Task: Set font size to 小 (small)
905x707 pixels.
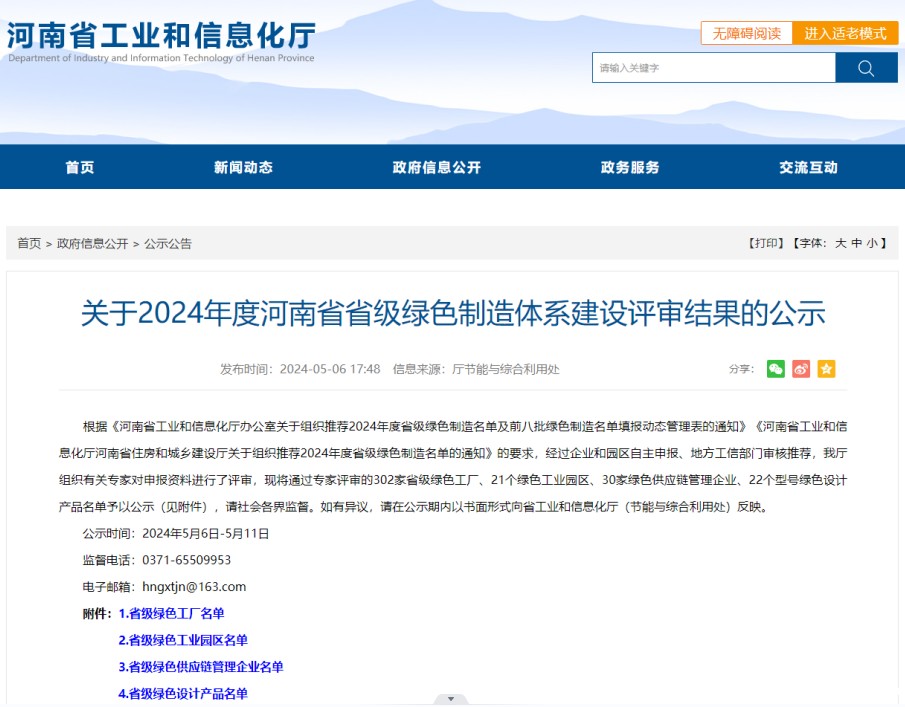Action: pos(872,243)
